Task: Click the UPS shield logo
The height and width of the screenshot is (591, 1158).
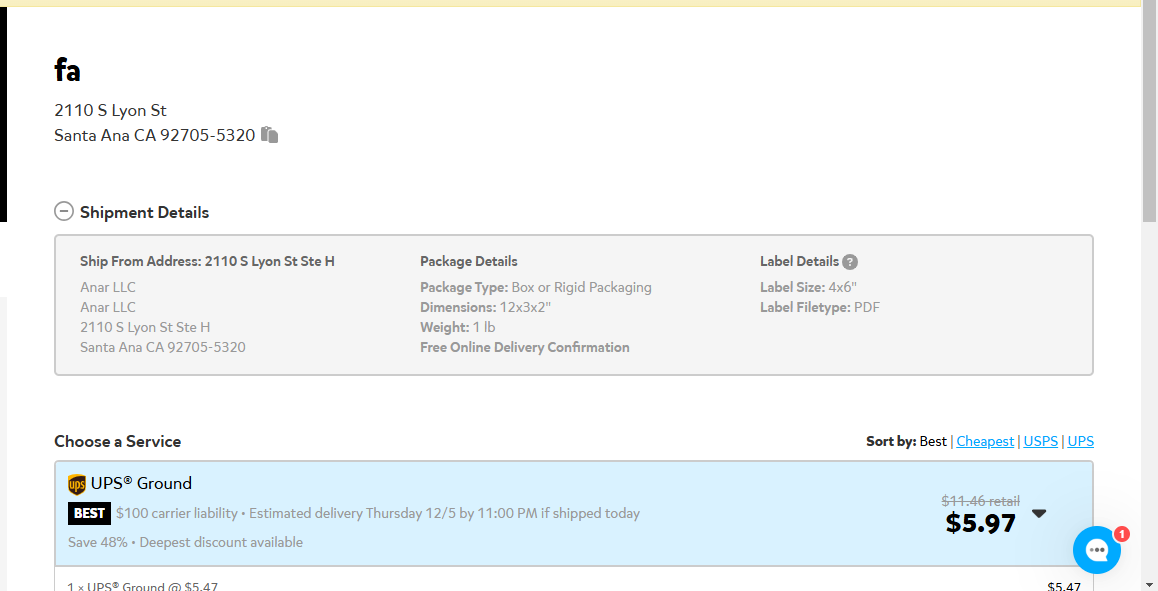Action: point(76,485)
